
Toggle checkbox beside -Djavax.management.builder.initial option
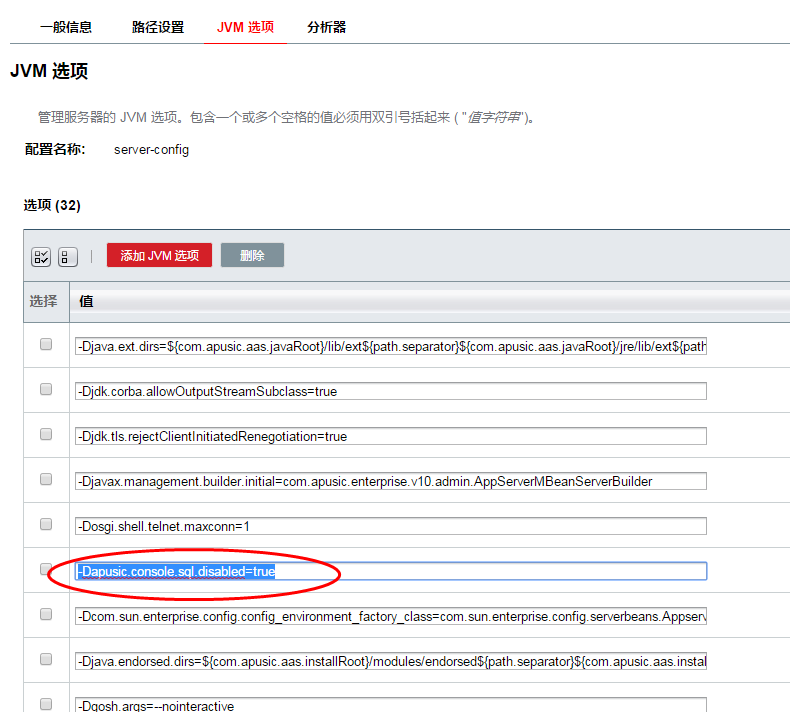pyautogui.click(x=46, y=480)
